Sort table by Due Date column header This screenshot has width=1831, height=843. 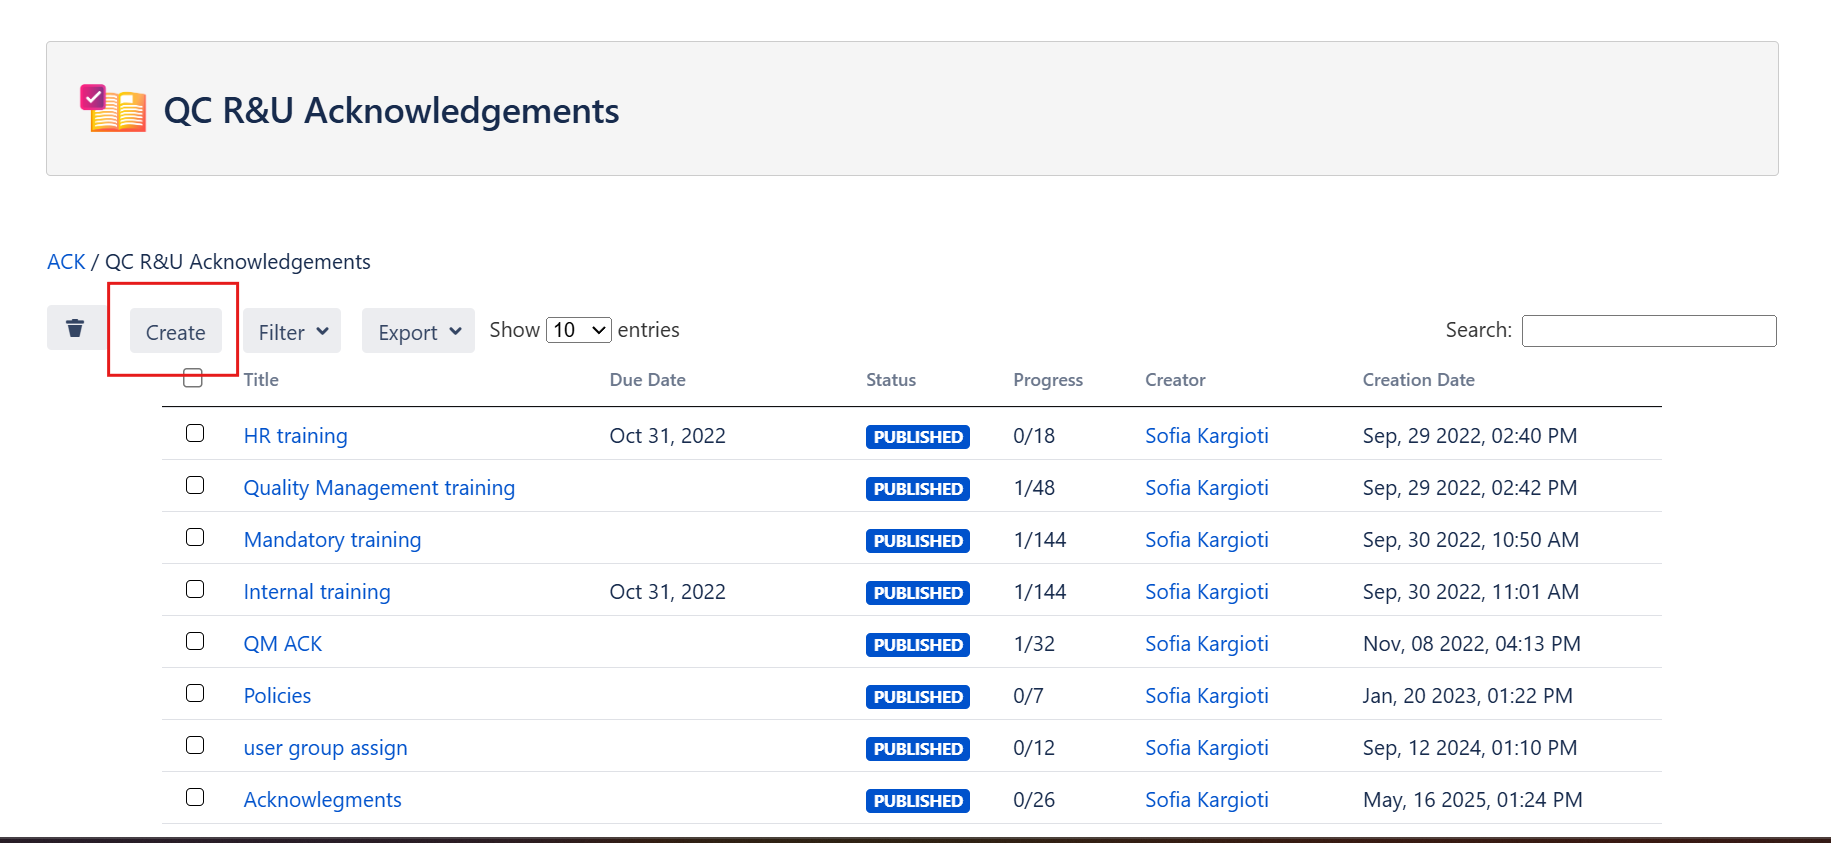point(647,380)
